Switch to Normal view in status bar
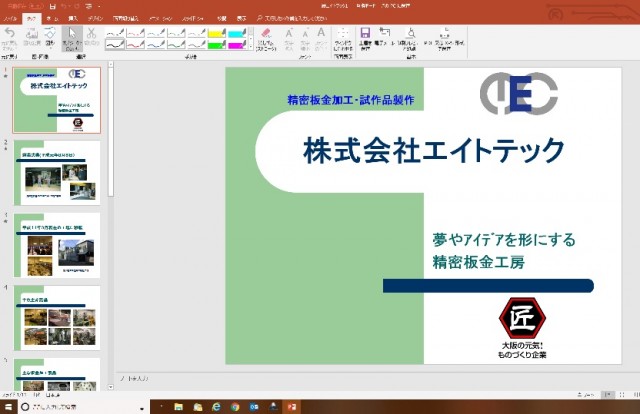Image resolution: width=640 pixels, height=414 pixels. click(x=608, y=395)
